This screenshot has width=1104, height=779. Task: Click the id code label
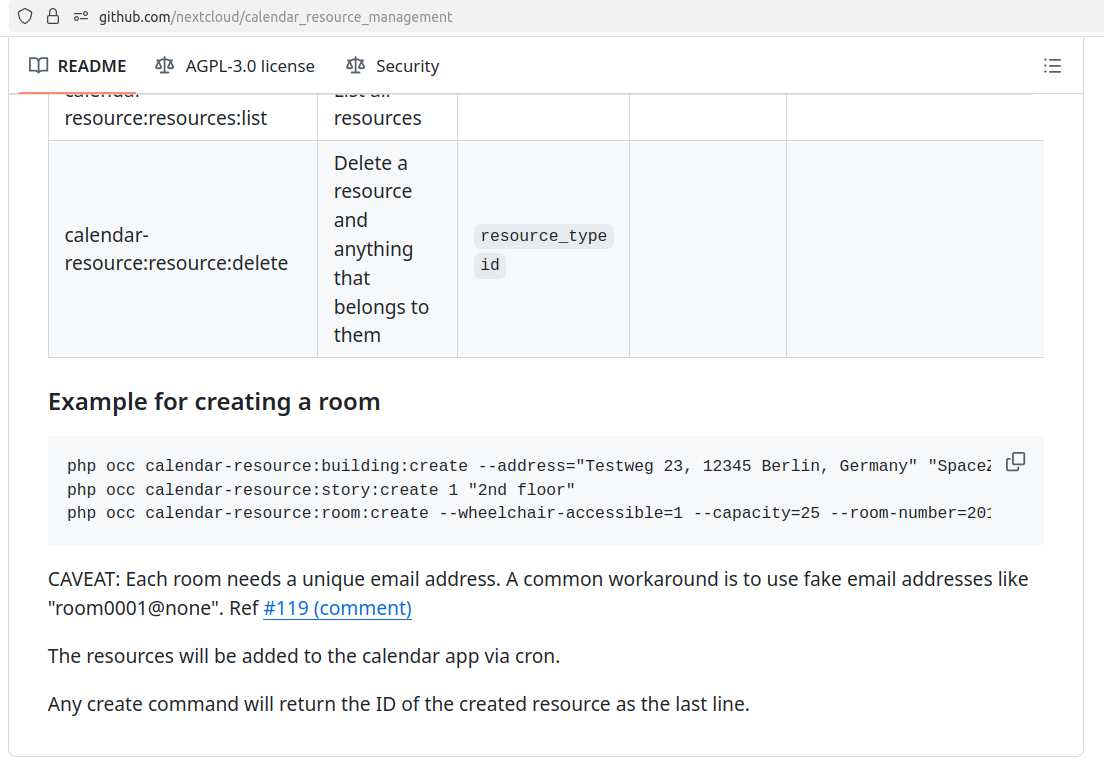(490, 265)
